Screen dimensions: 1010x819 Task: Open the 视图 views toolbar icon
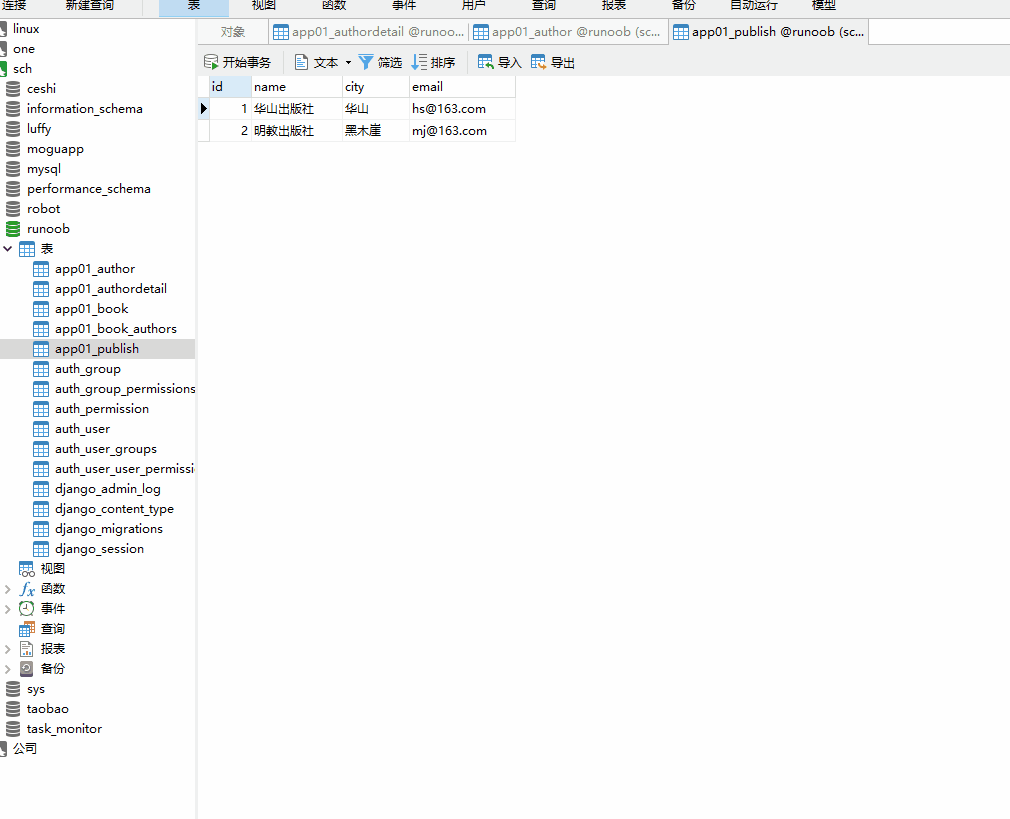pyautogui.click(x=263, y=7)
